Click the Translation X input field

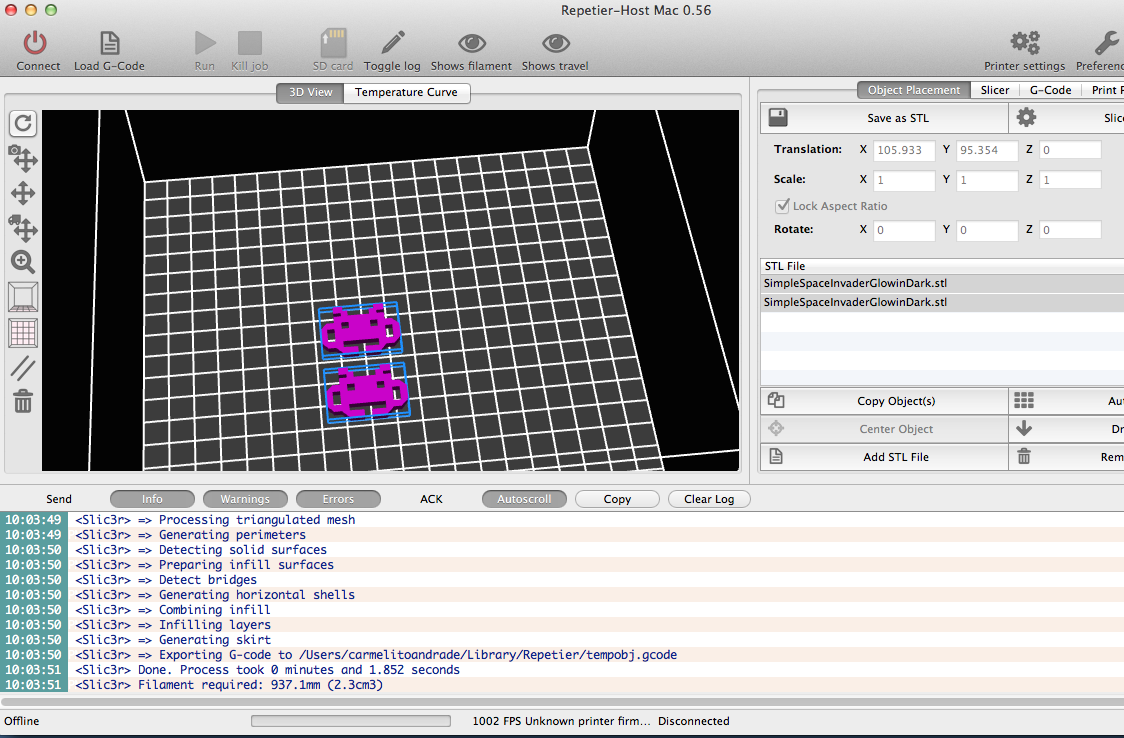(x=904, y=150)
